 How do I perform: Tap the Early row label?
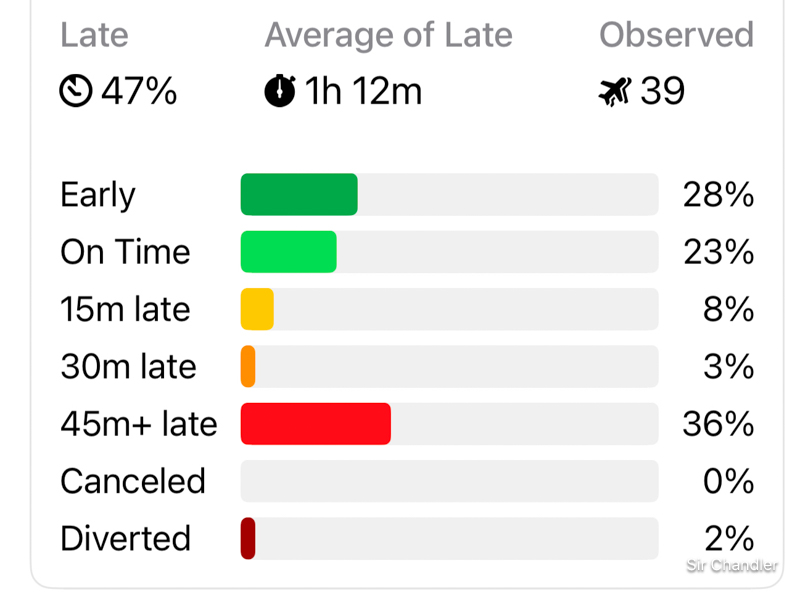97,195
